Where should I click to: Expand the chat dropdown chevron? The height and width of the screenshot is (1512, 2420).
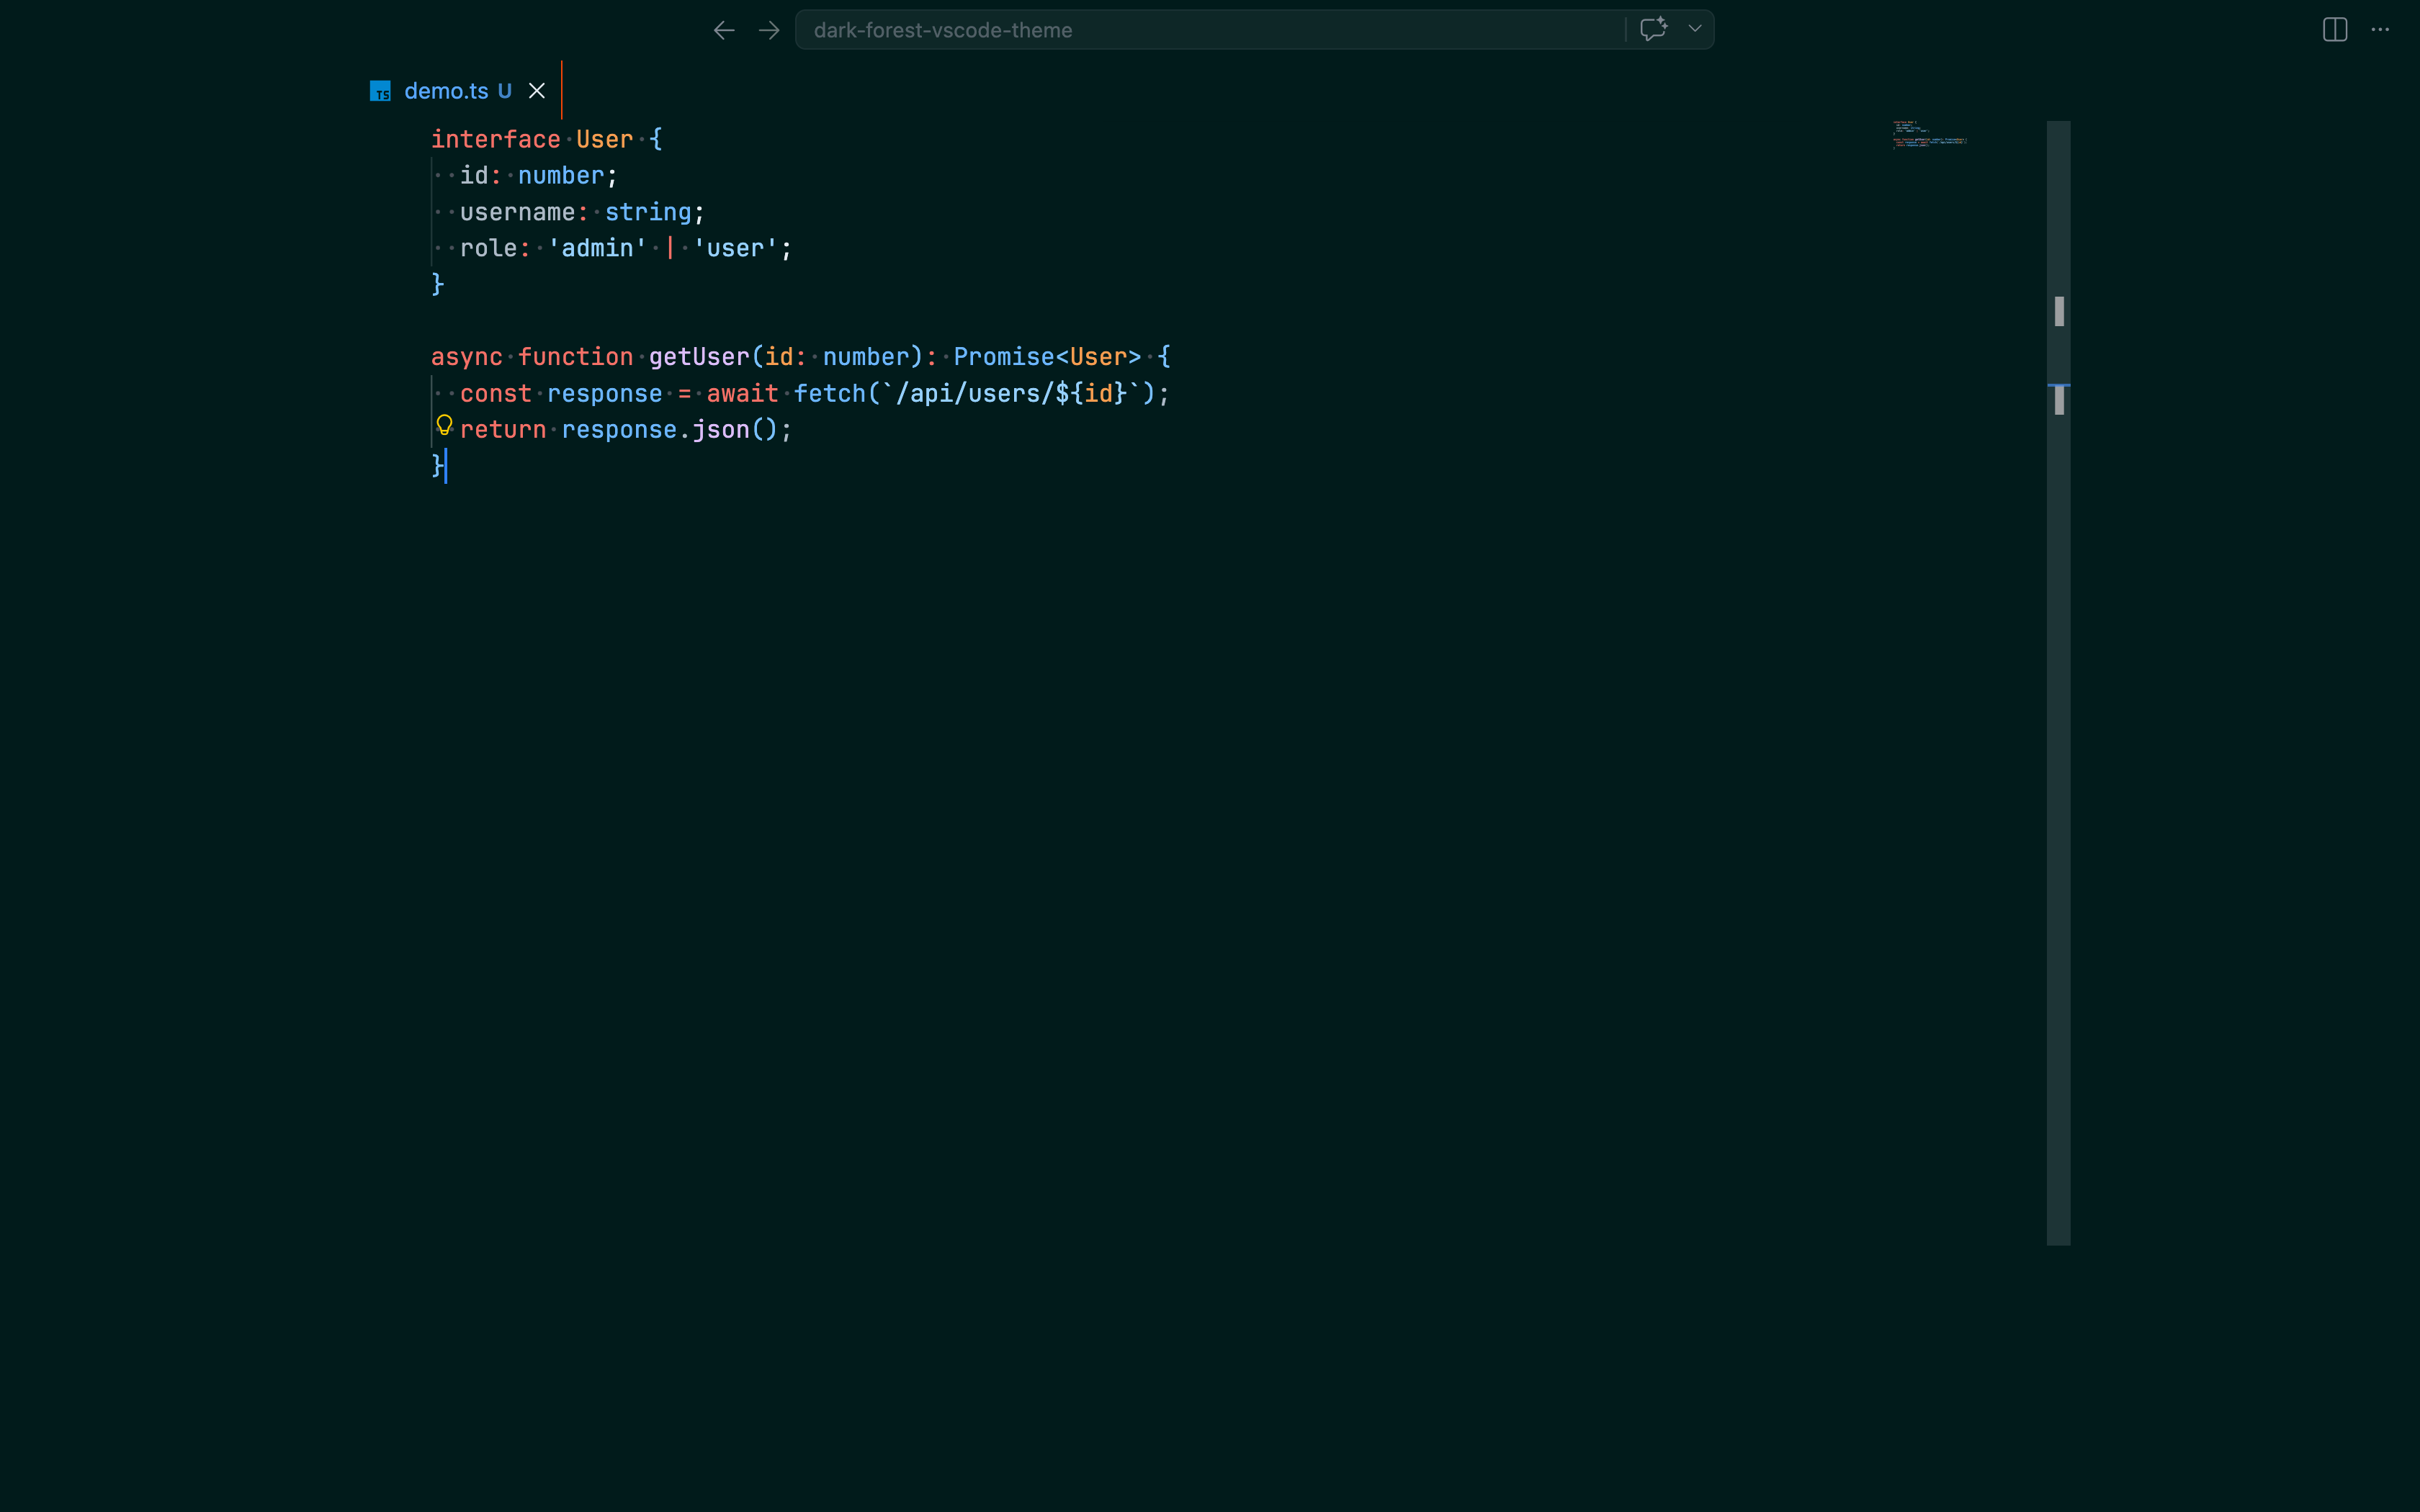pos(1695,29)
